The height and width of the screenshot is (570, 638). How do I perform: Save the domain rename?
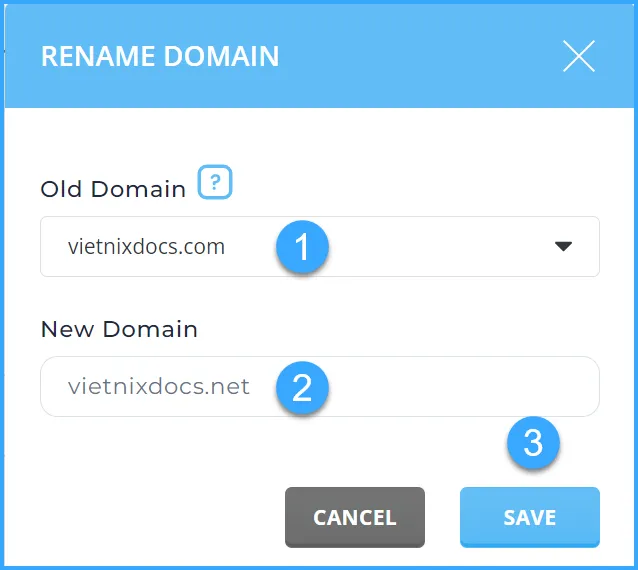coord(529,517)
